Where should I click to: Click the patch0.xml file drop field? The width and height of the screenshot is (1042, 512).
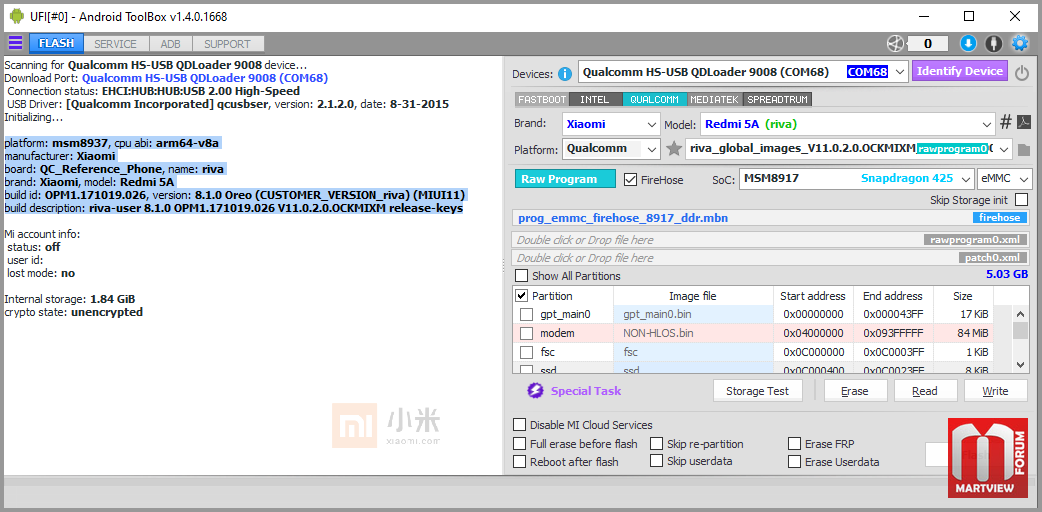click(771, 258)
